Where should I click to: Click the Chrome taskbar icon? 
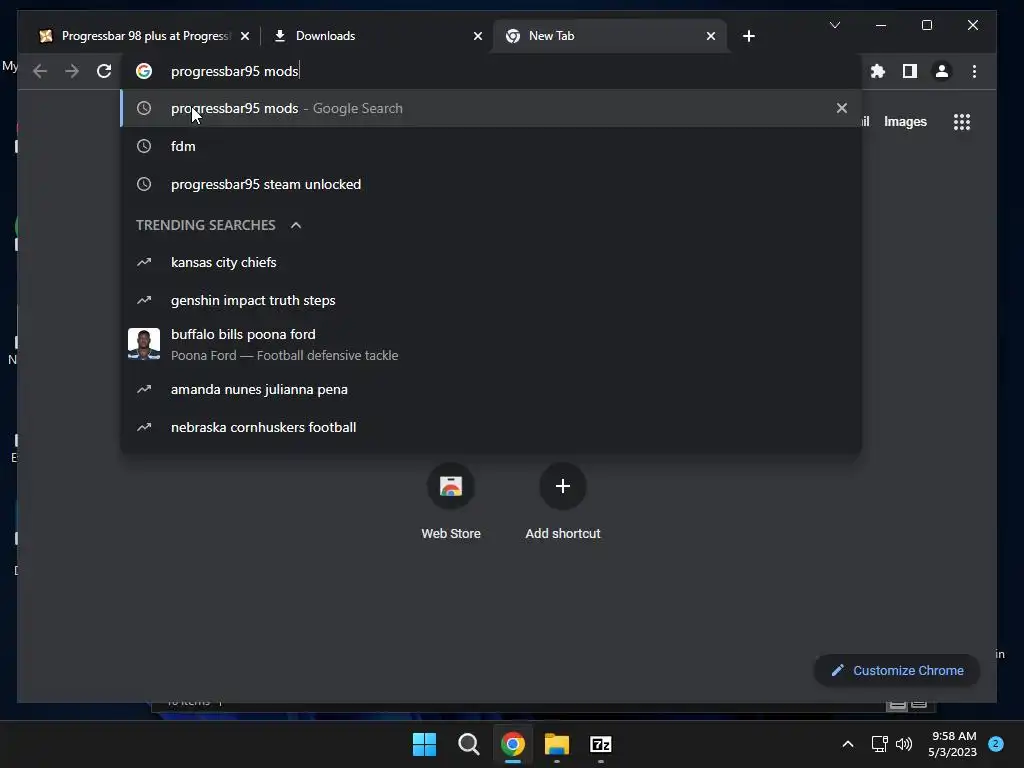point(513,744)
